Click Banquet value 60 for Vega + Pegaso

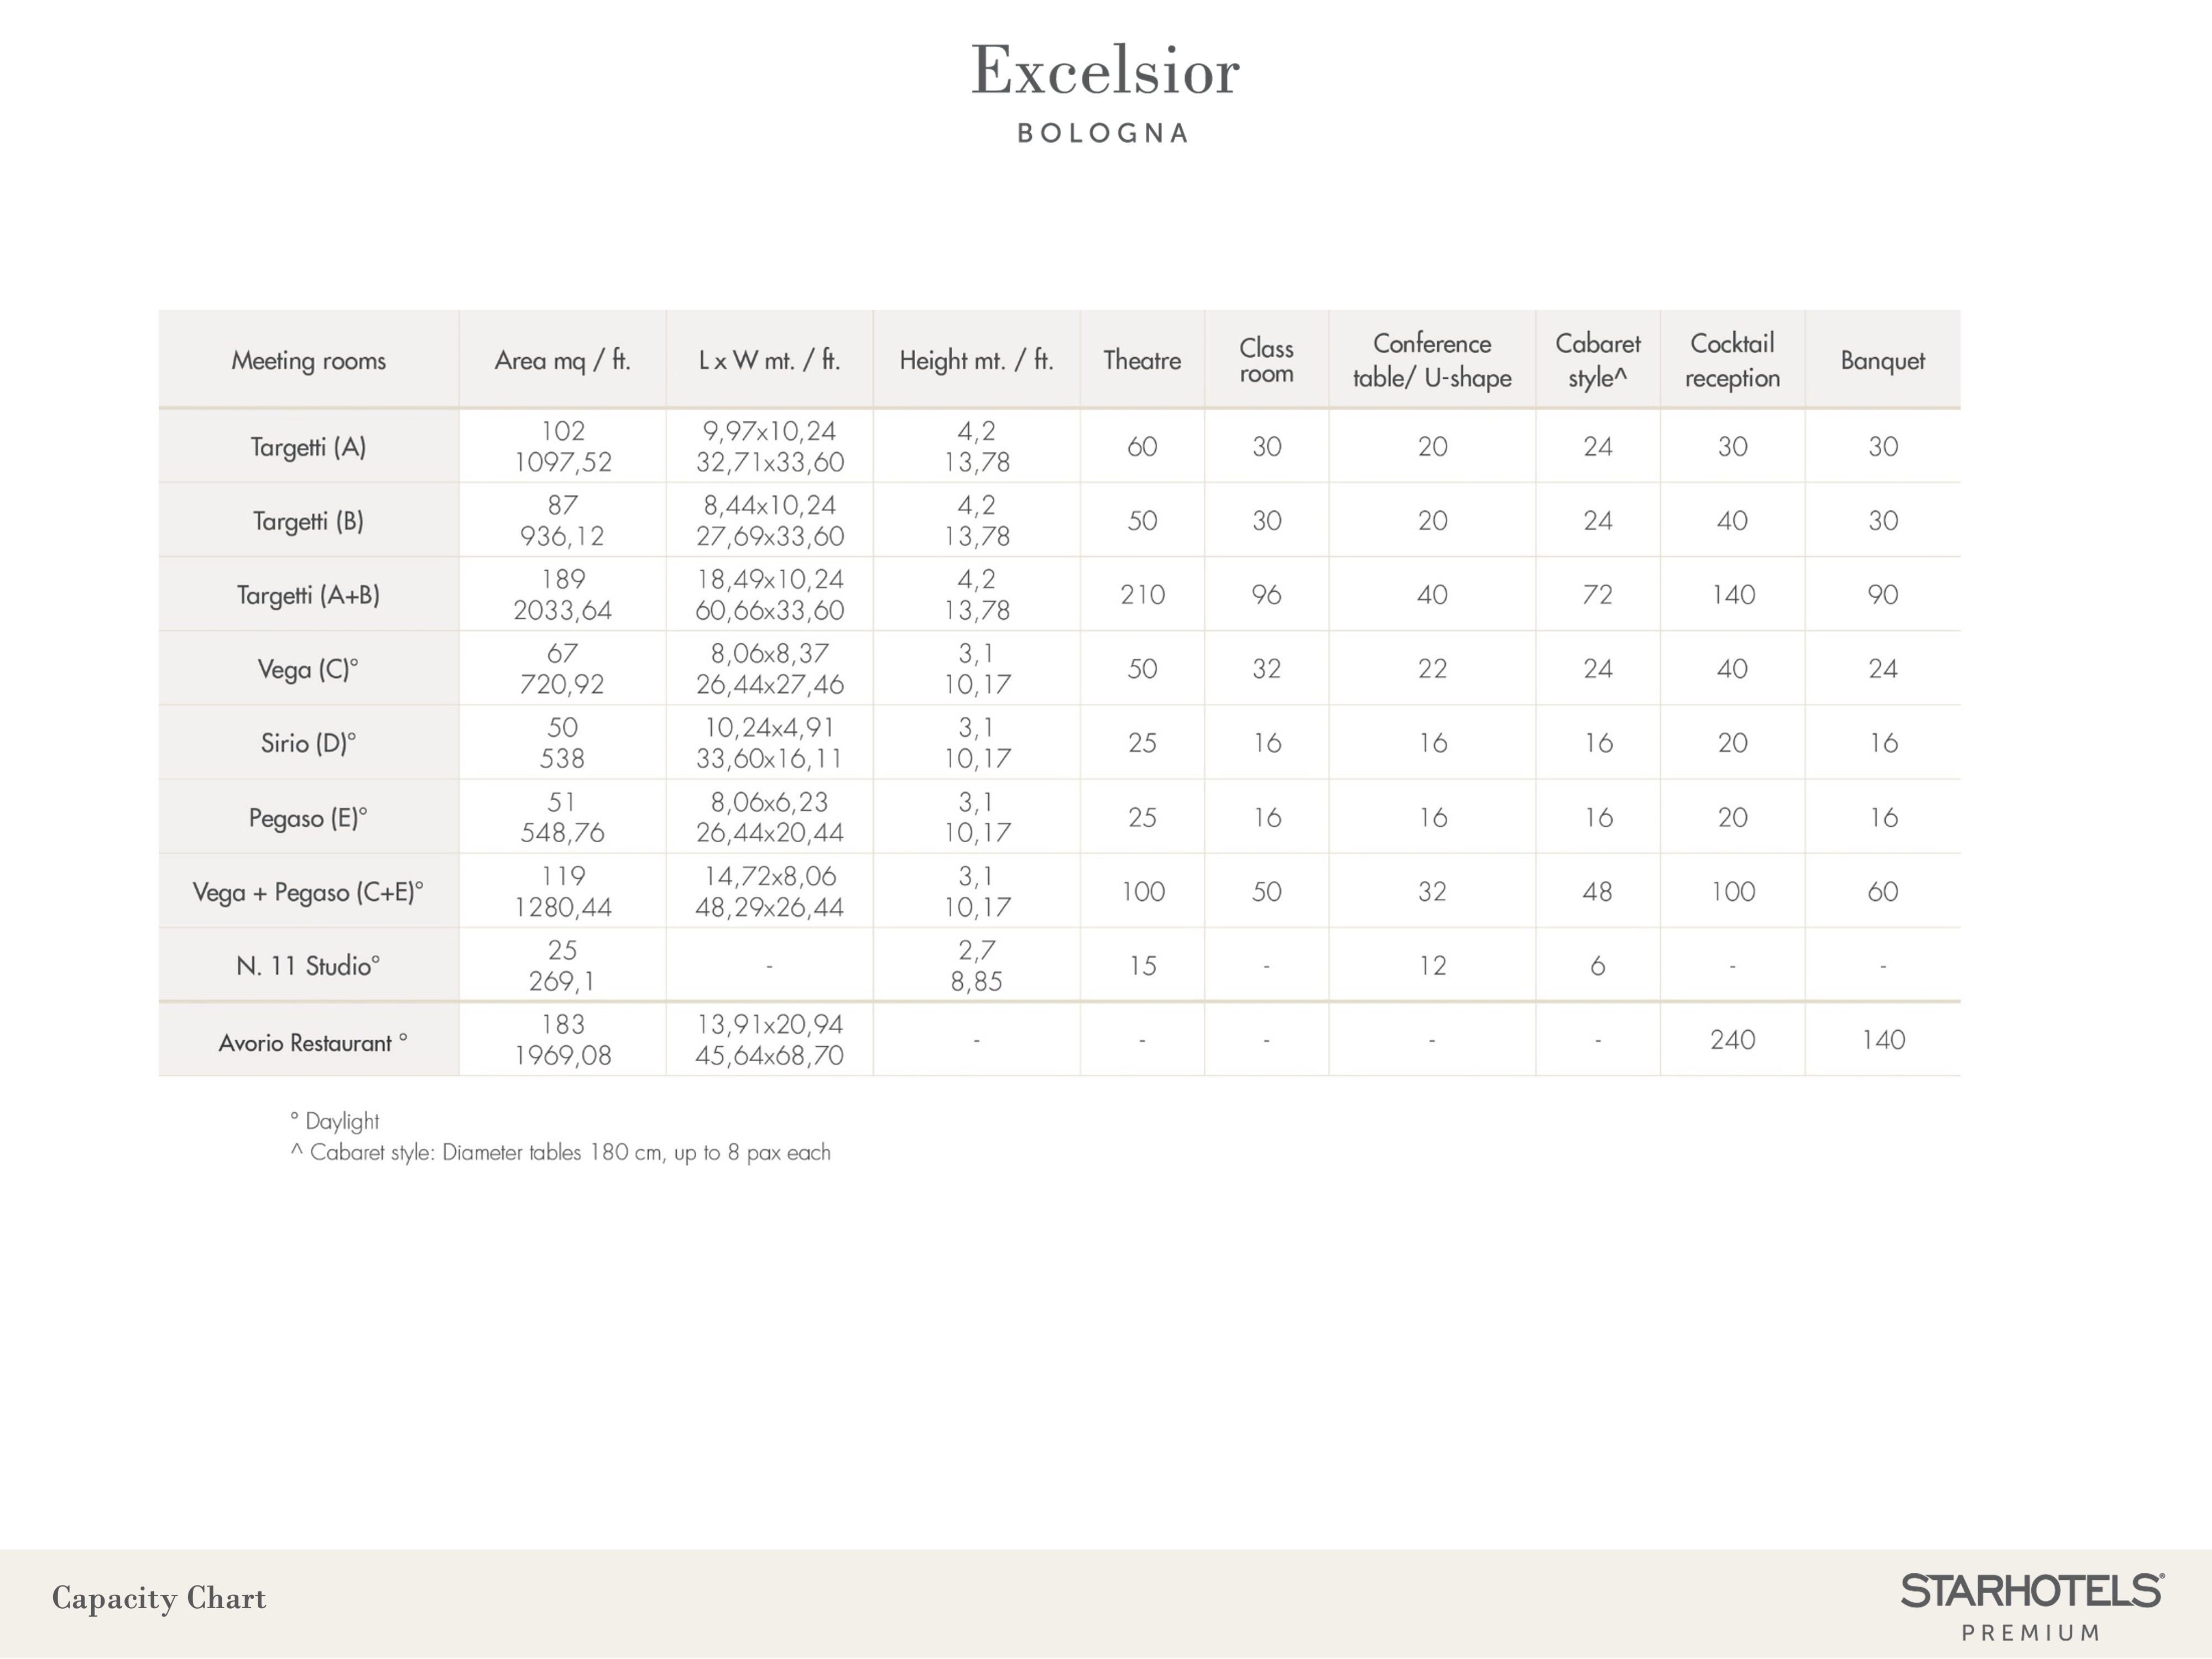[x=1882, y=892]
